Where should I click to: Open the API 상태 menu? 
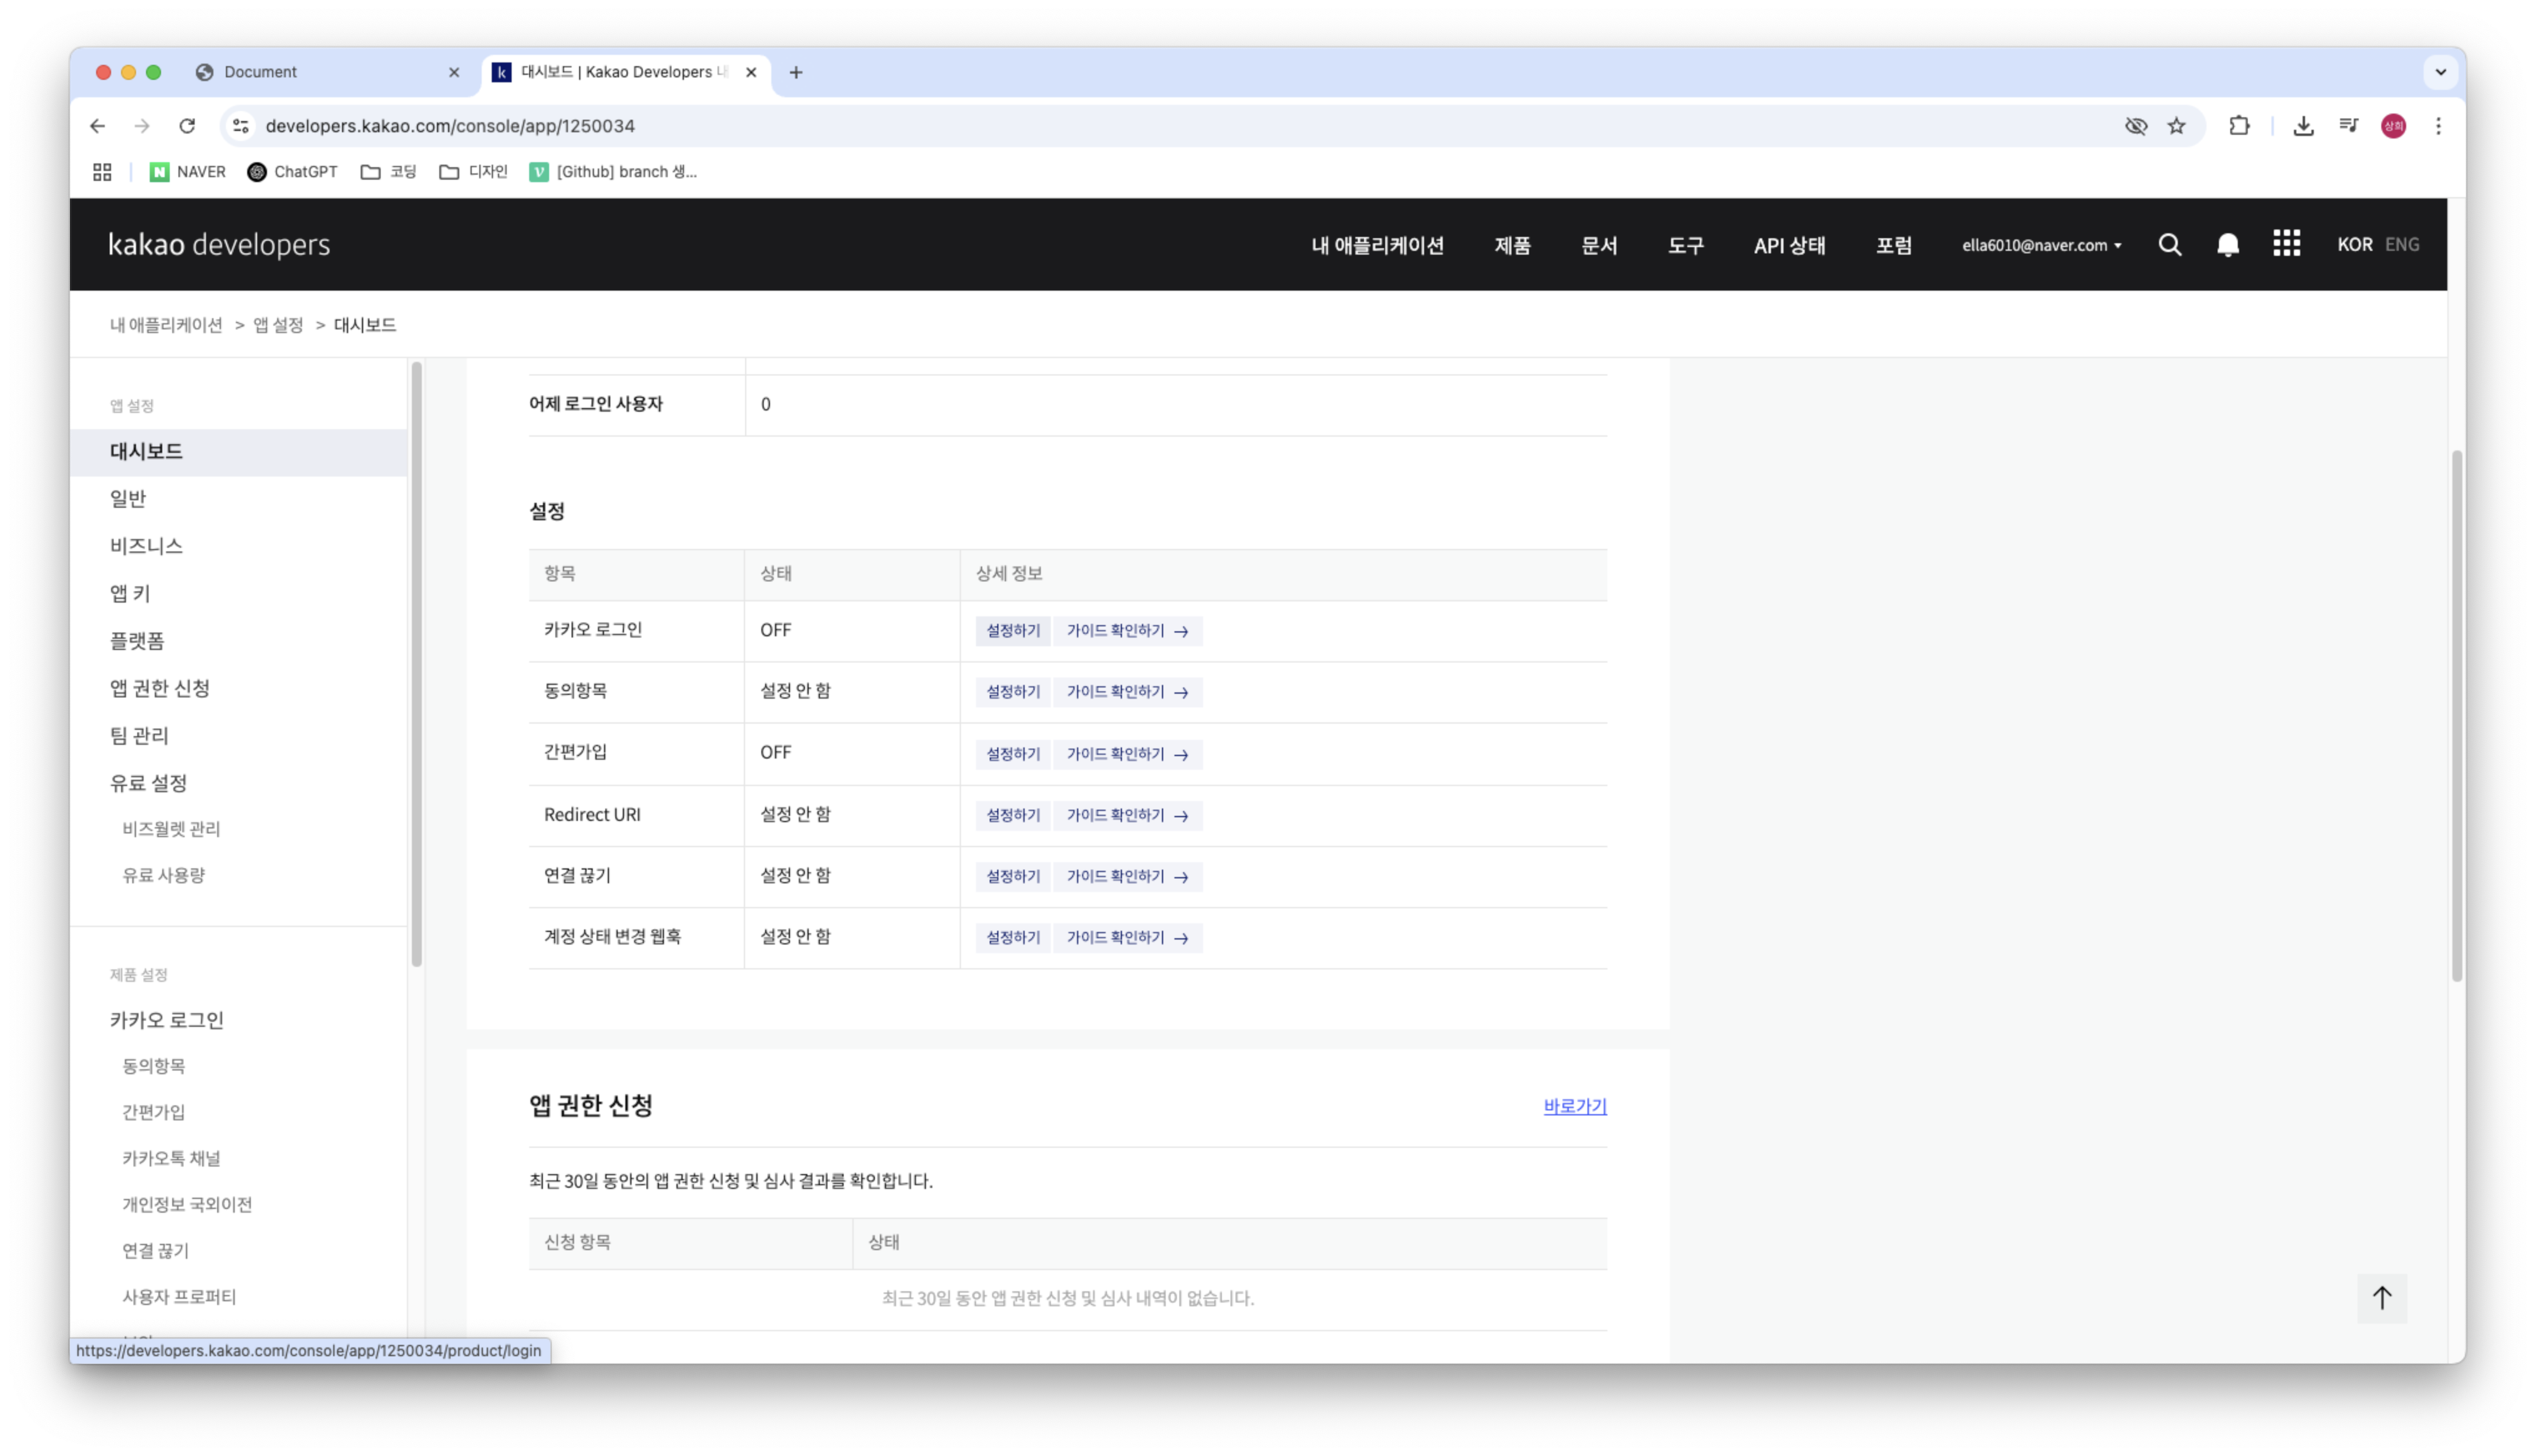[x=1789, y=245]
